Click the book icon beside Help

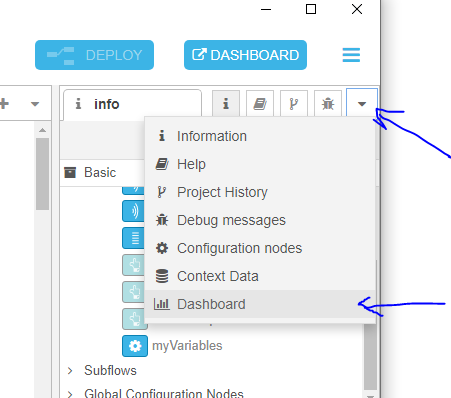162,164
